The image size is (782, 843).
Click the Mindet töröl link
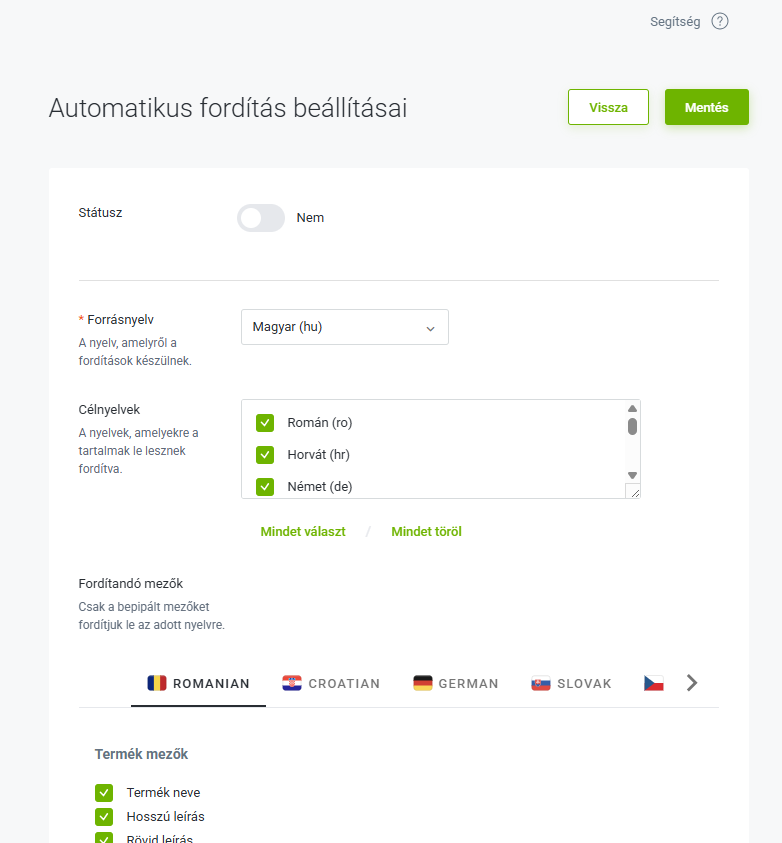pyautogui.click(x=426, y=532)
